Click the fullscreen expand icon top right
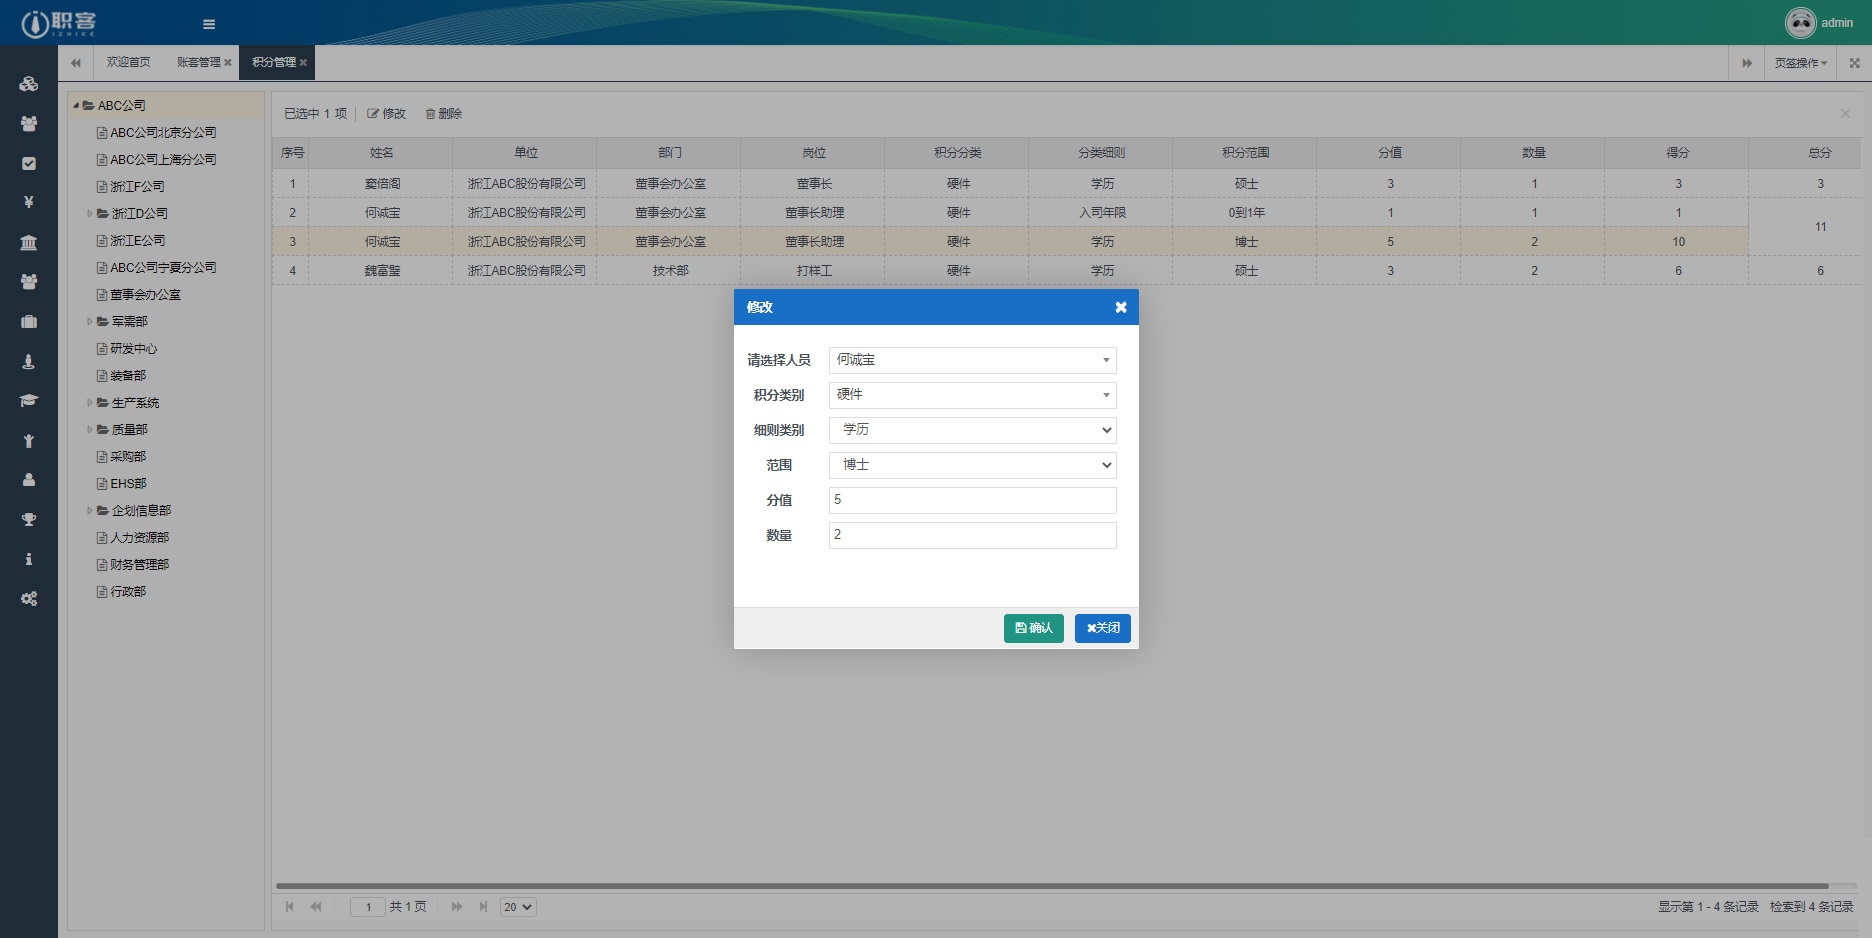1872x938 pixels. [x=1854, y=63]
